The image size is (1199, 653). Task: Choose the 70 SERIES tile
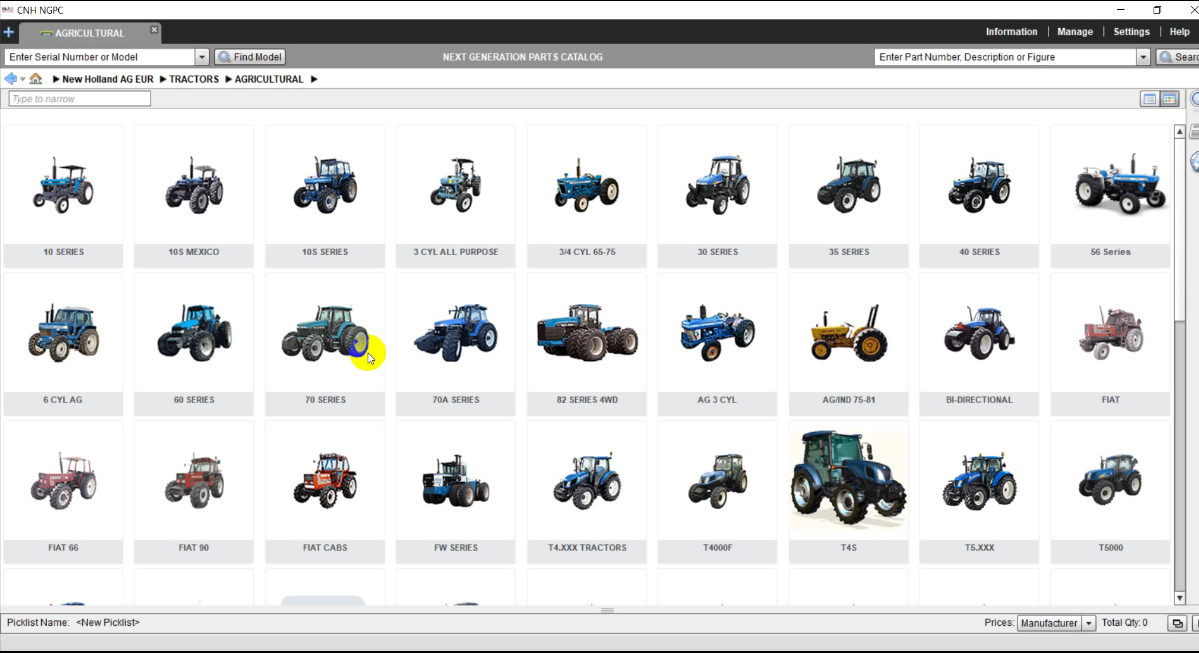pos(325,344)
